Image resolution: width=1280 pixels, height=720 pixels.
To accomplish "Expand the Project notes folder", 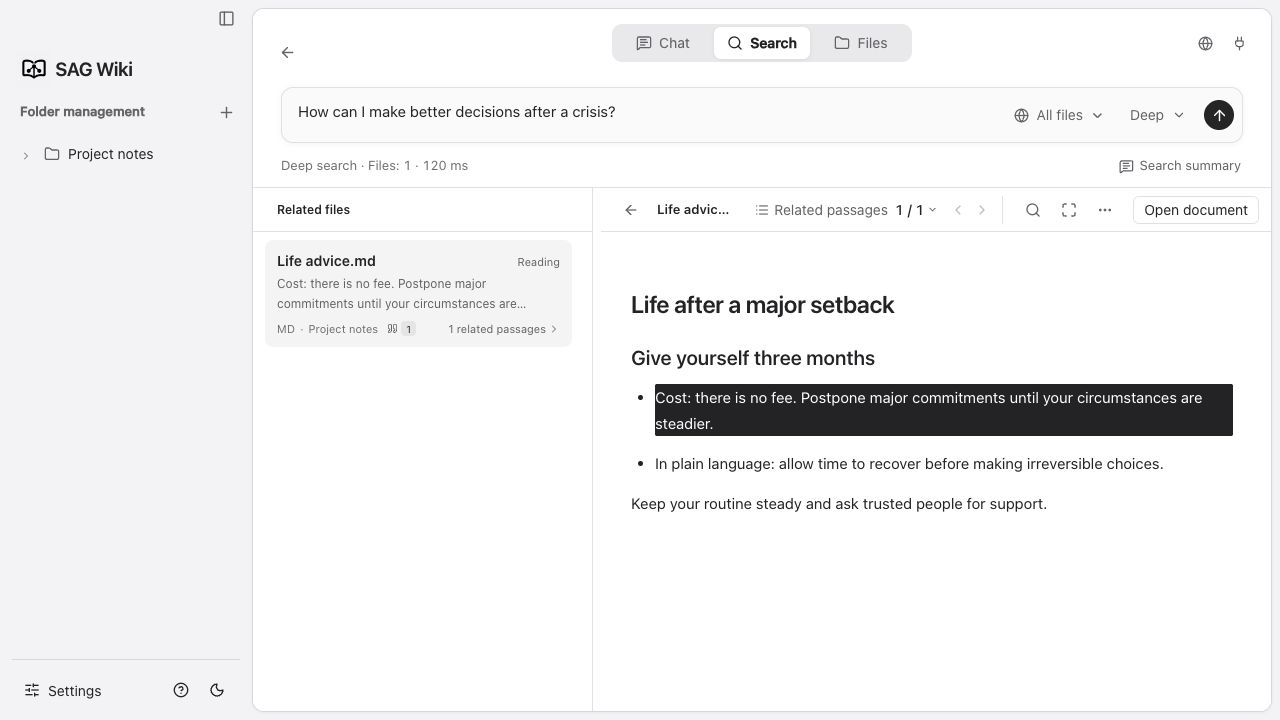I will [x=26, y=155].
